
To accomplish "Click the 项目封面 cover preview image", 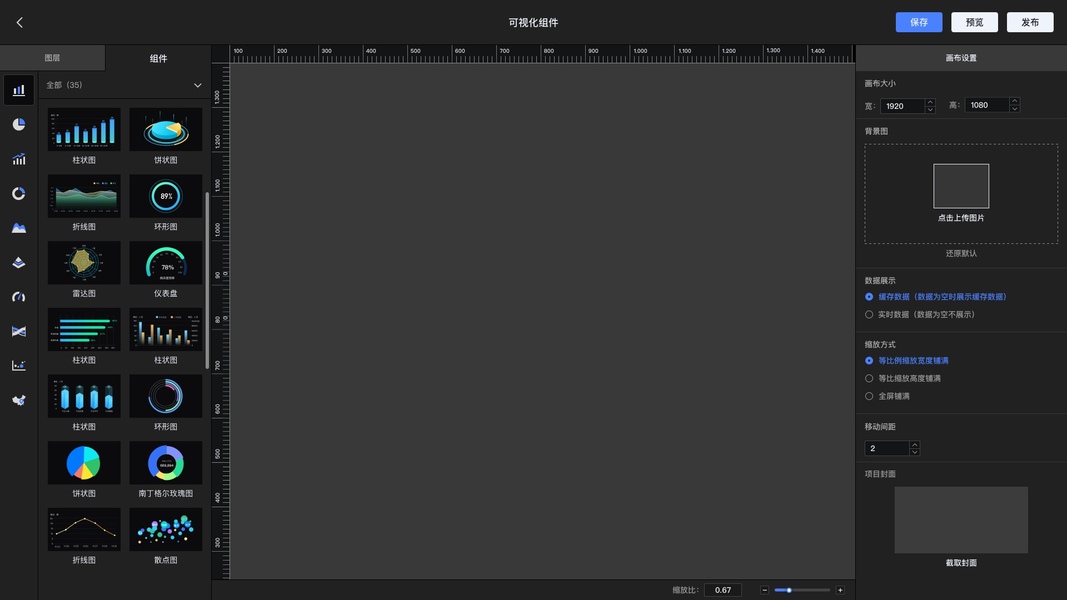I will coord(961,520).
